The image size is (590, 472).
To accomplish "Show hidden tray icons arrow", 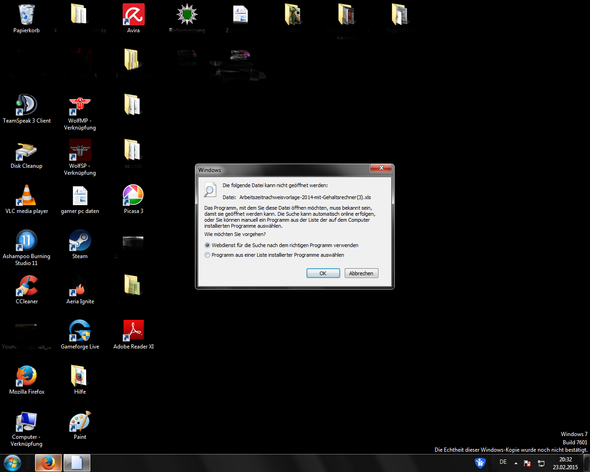I will click(x=516, y=463).
